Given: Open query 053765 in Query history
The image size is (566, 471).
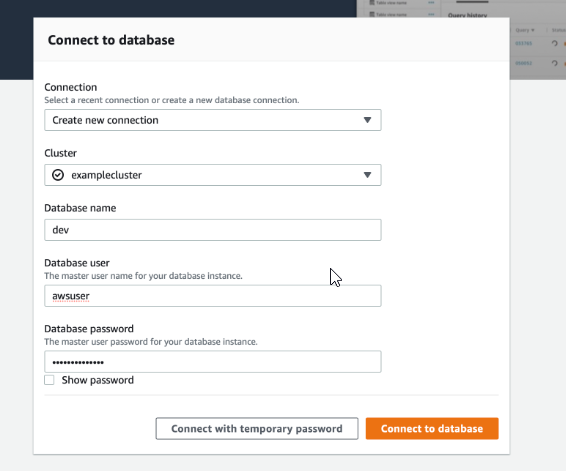Looking at the screenshot, I should point(523,43).
